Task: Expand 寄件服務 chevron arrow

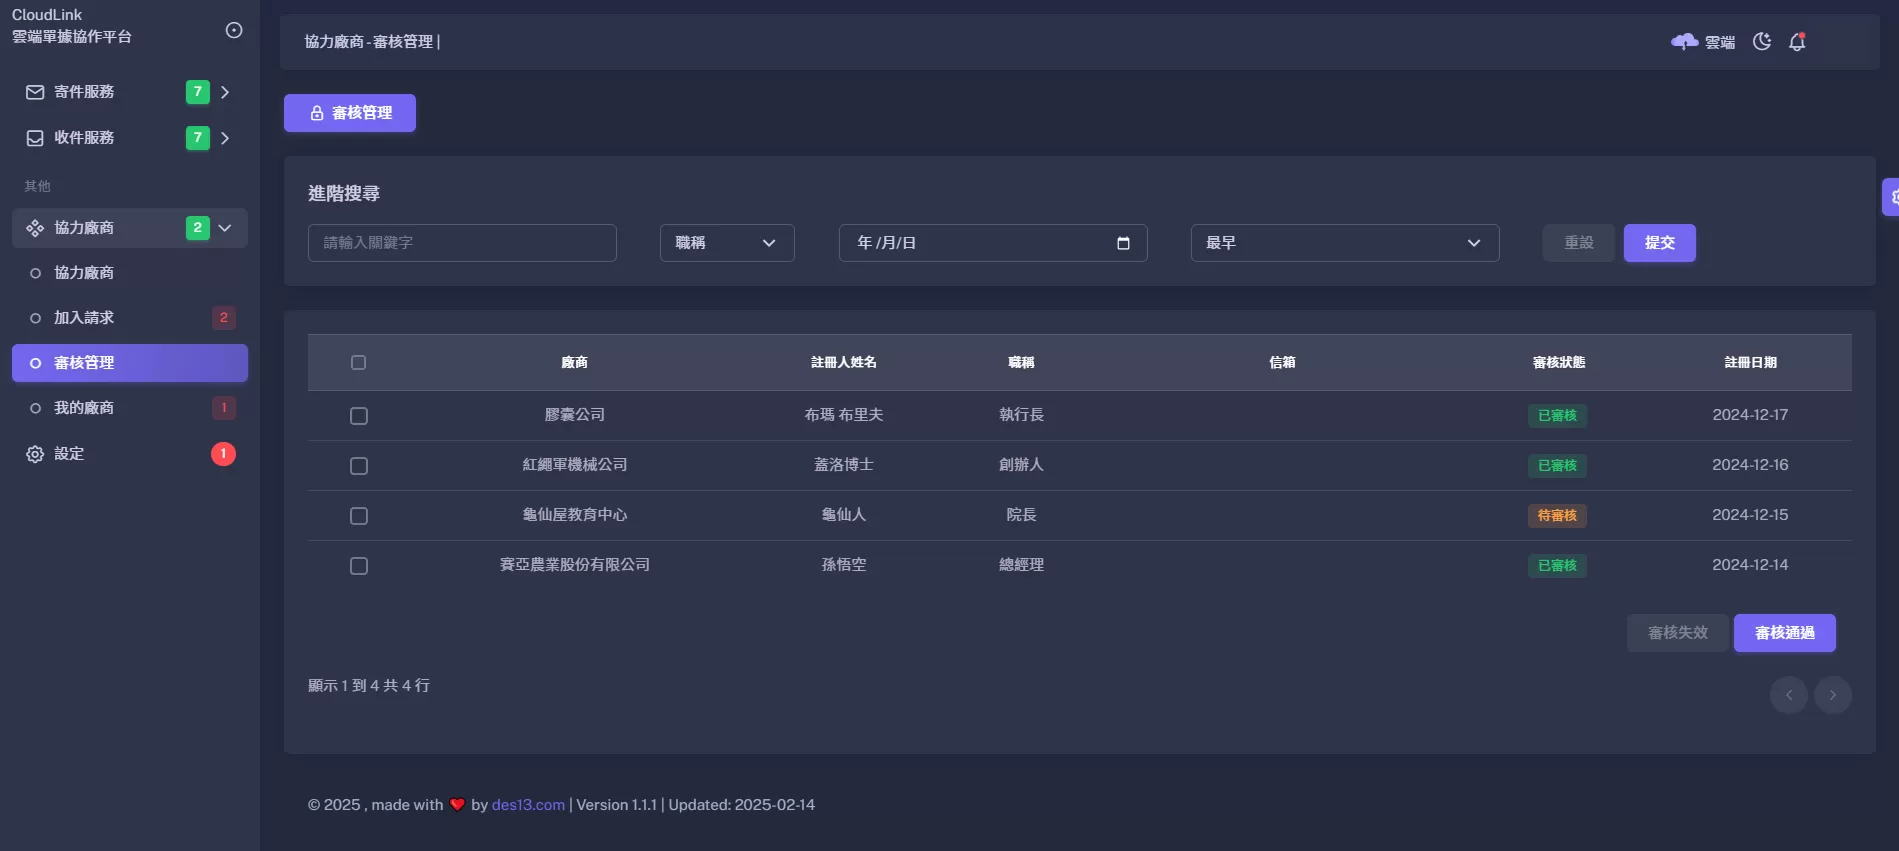Action: click(x=225, y=92)
